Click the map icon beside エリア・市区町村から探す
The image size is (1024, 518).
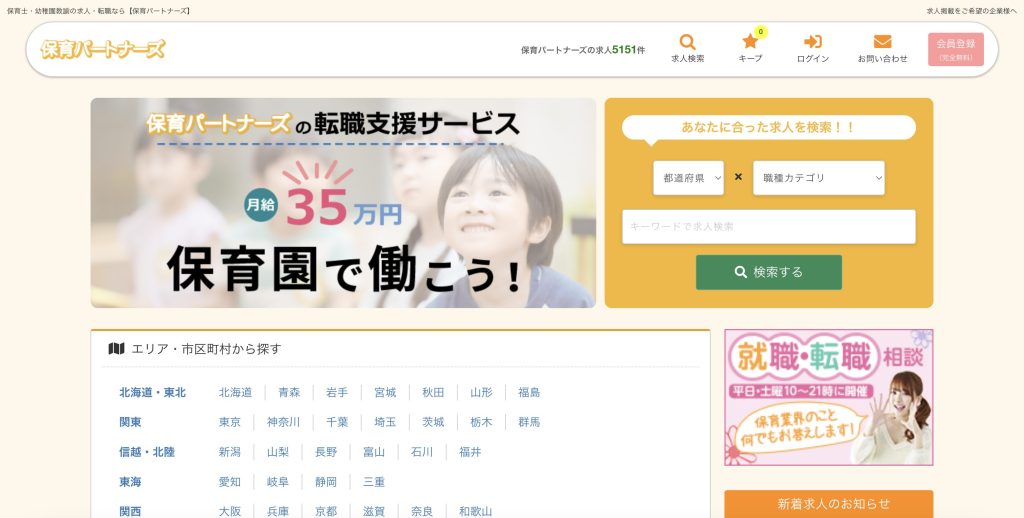coord(116,349)
